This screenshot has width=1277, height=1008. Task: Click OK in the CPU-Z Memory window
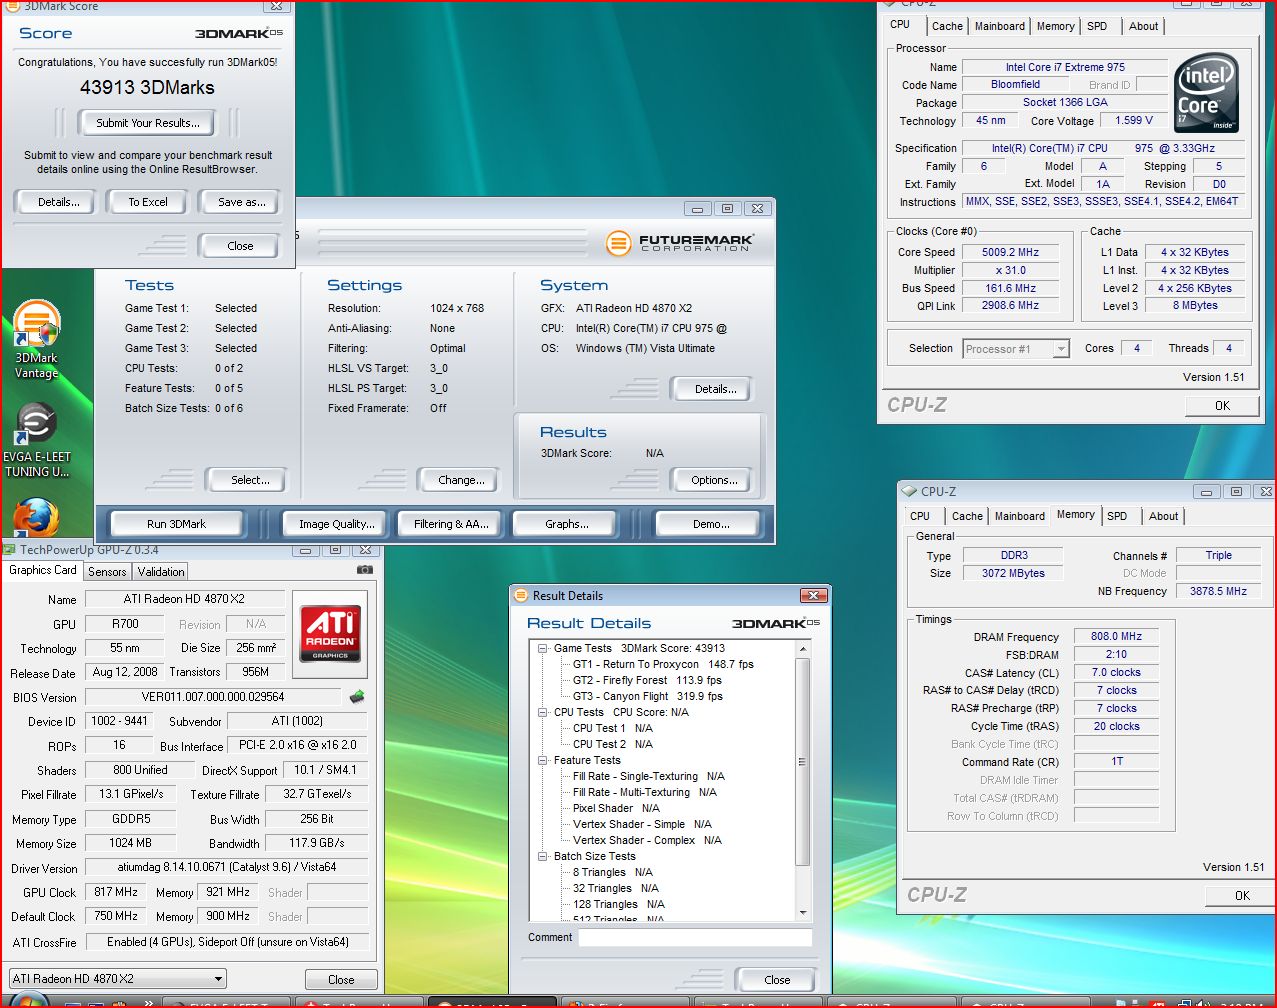(x=1242, y=896)
